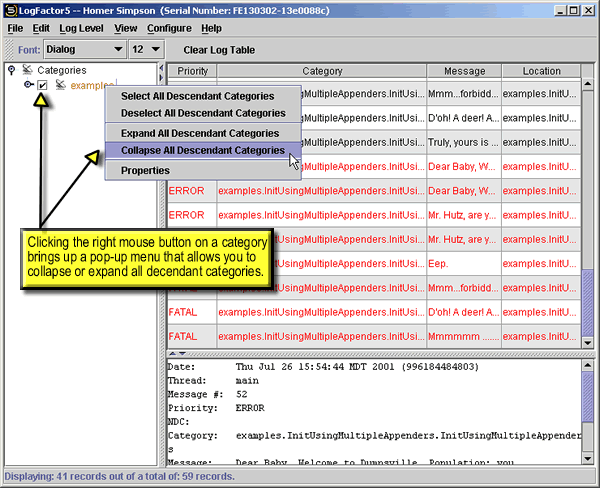Open the Configure menu
Viewport: 600px width, 488px height.
pyautogui.click(x=169, y=28)
